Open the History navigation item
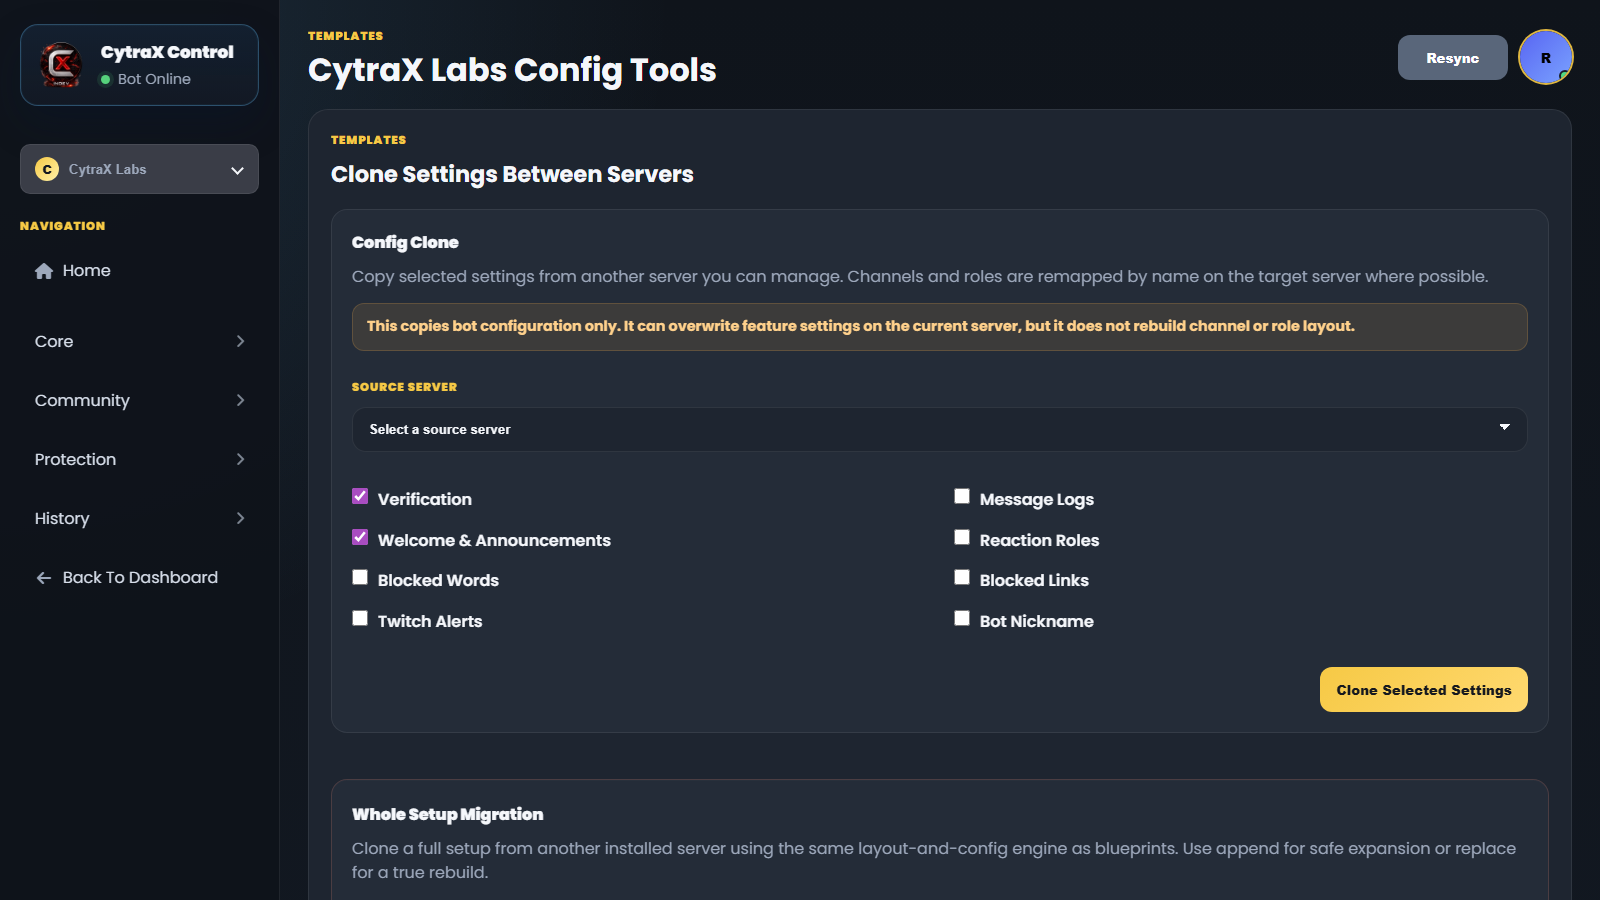 tap(139, 519)
